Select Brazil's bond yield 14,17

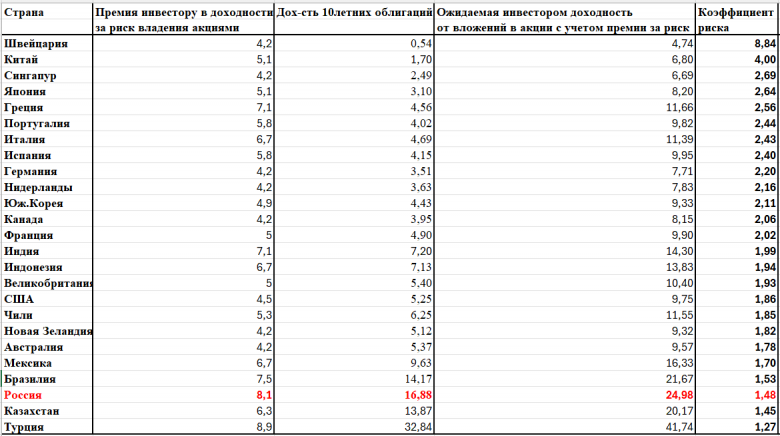418,379
